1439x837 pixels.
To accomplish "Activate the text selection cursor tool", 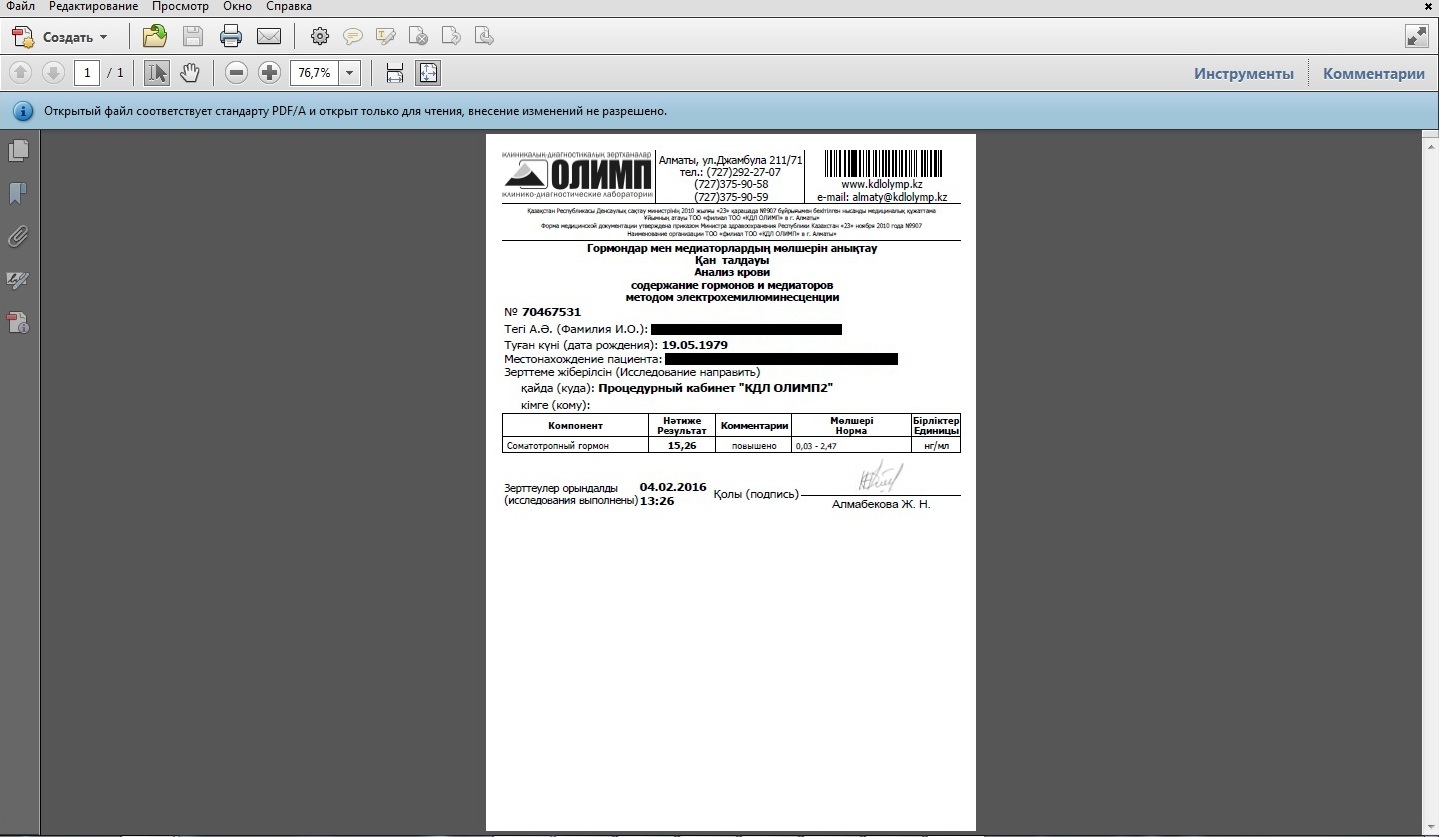I will [157, 72].
